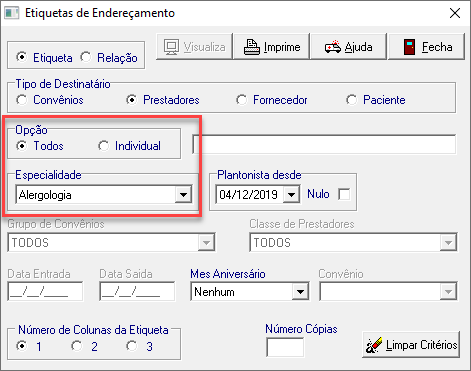Choose Fornecedor as recipient type
The width and height of the screenshot is (471, 371).
pyautogui.click(x=242, y=100)
